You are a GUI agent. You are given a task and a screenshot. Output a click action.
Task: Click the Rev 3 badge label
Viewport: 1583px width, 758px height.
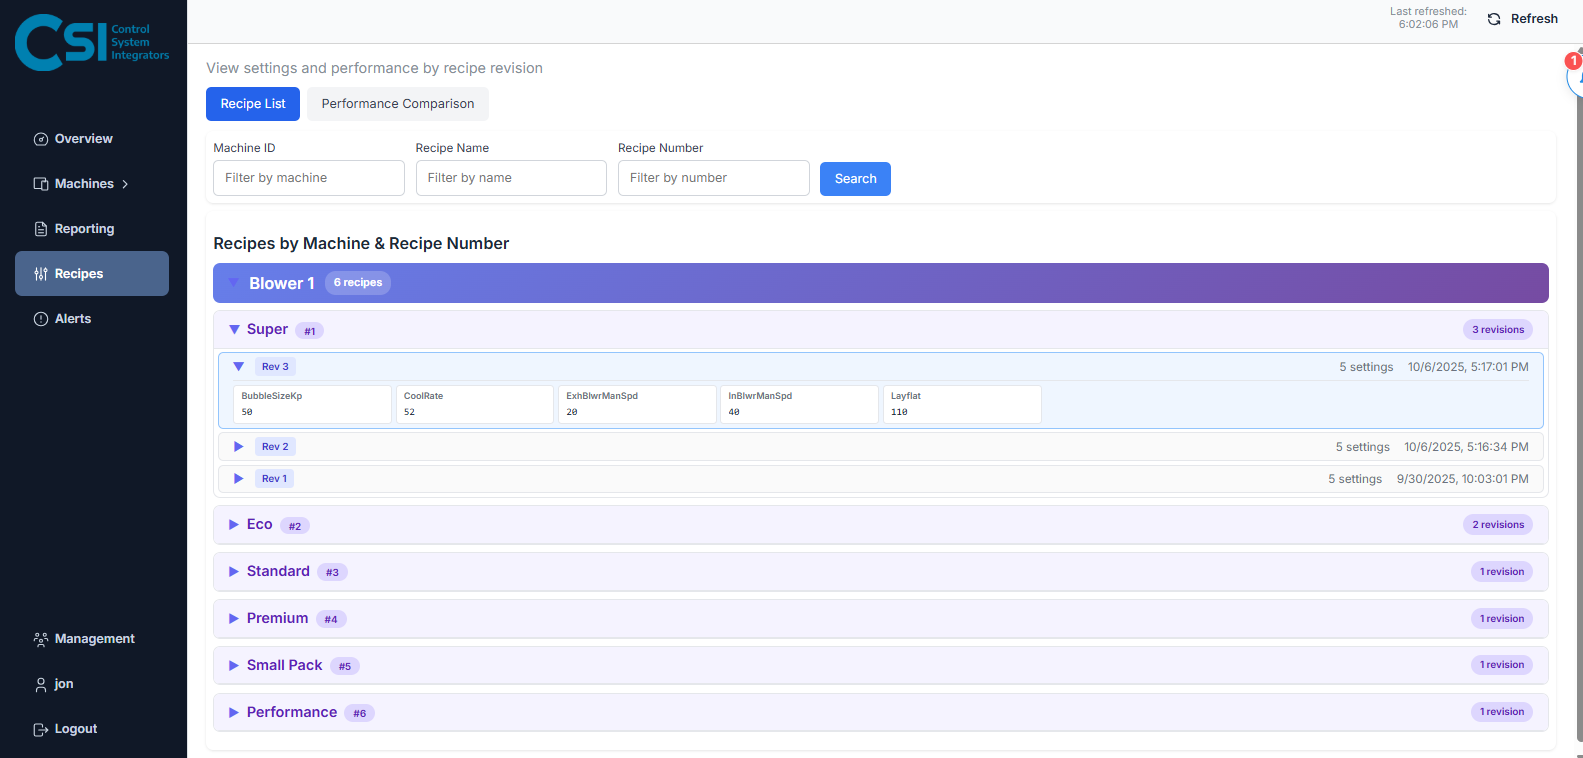[275, 367]
